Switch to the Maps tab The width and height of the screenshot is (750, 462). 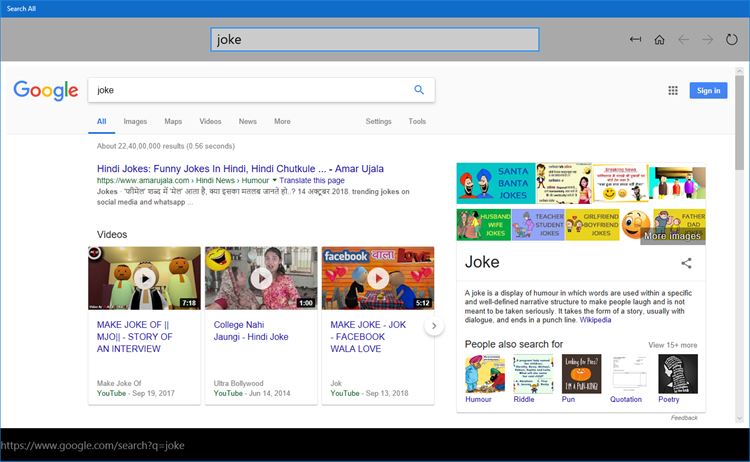point(173,121)
